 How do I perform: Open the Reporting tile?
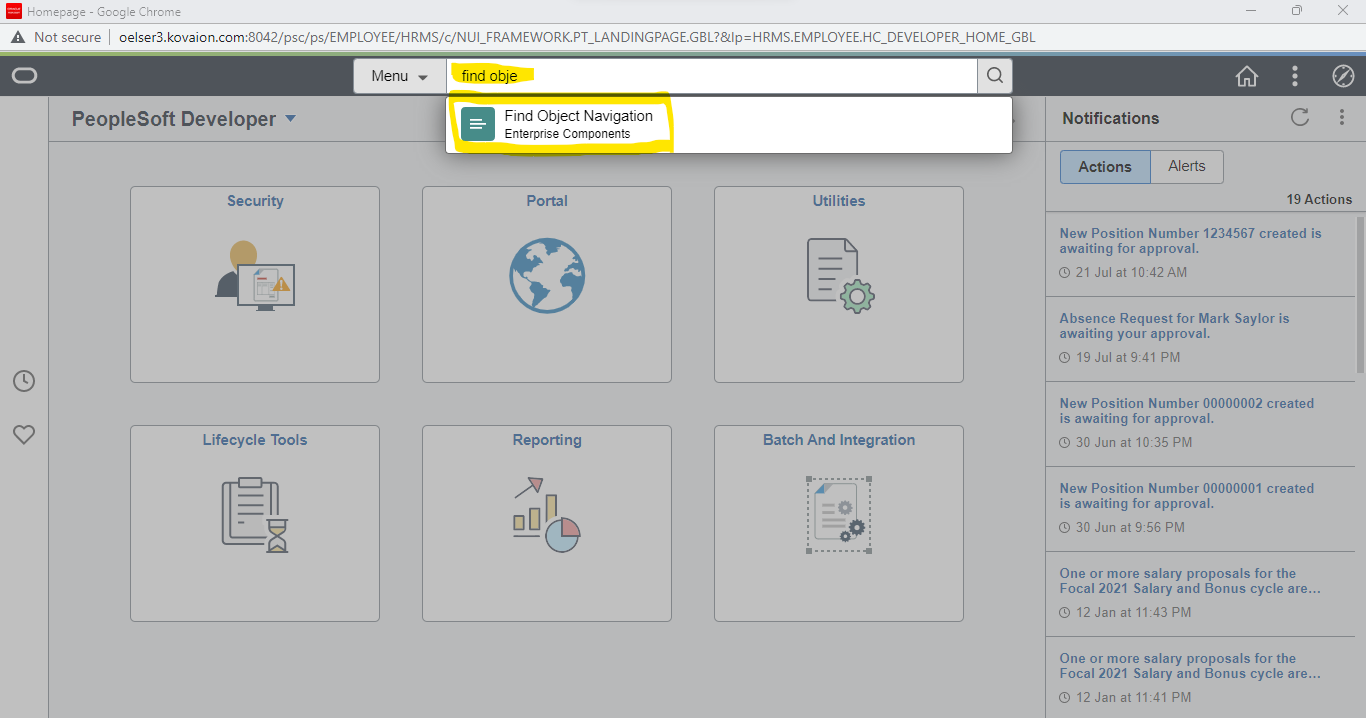[x=546, y=523]
